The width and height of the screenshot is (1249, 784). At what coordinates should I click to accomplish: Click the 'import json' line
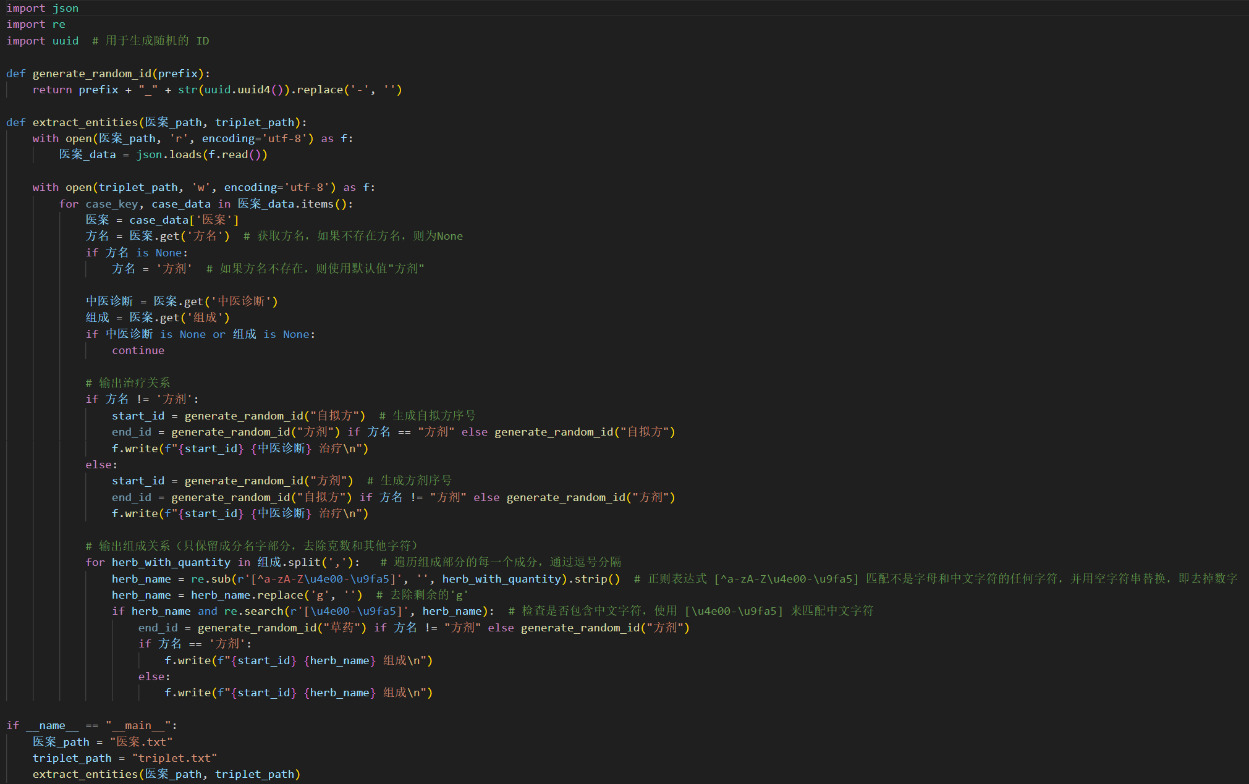coord(42,8)
